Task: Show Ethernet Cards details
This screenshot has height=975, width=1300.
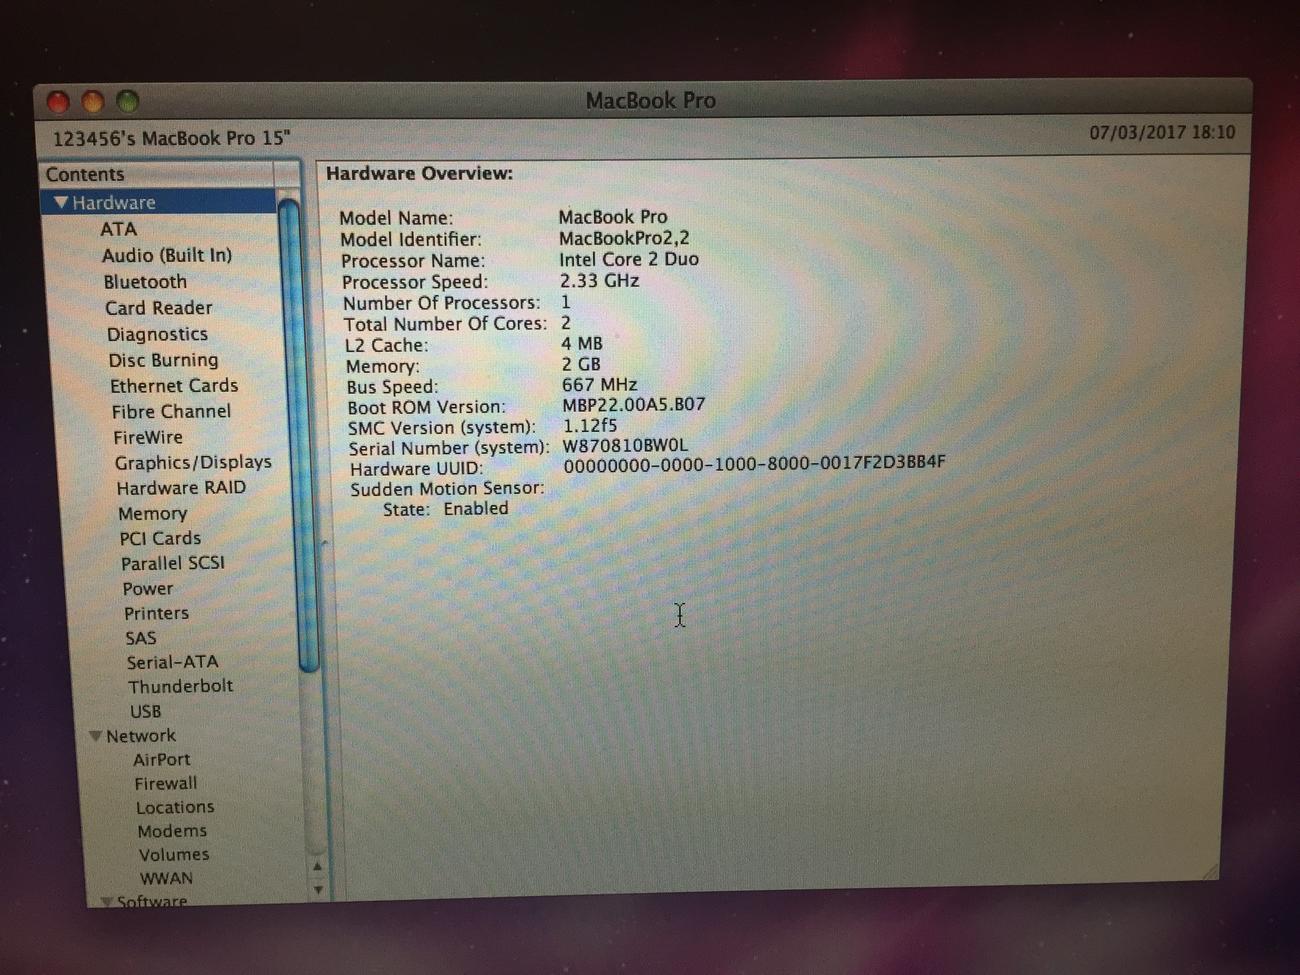Action: [x=174, y=385]
